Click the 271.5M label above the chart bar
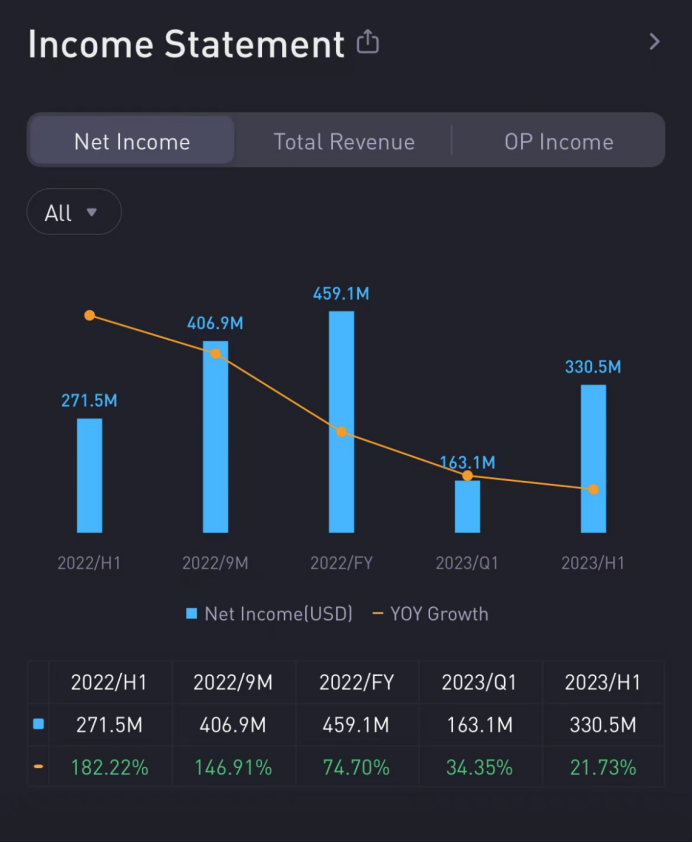Image resolution: width=692 pixels, height=843 pixels. click(x=89, y=401)
